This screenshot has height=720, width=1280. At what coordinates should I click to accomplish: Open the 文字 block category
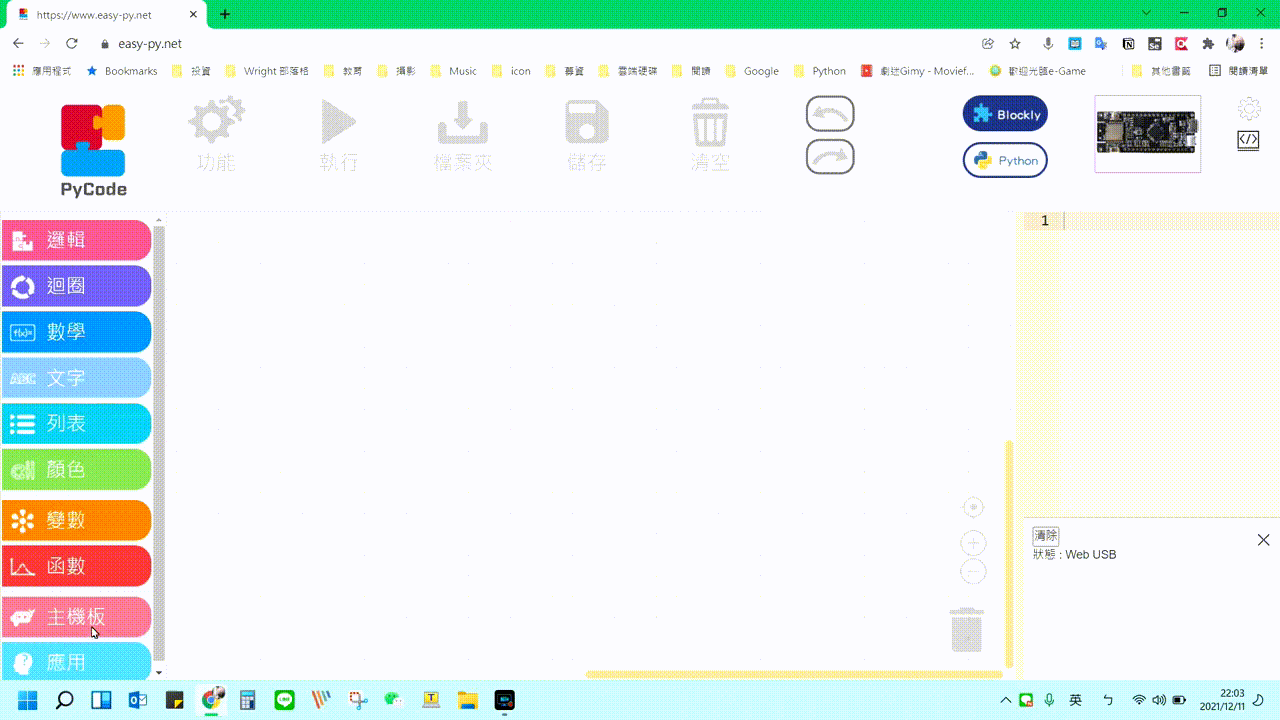[x=76, y=378]
